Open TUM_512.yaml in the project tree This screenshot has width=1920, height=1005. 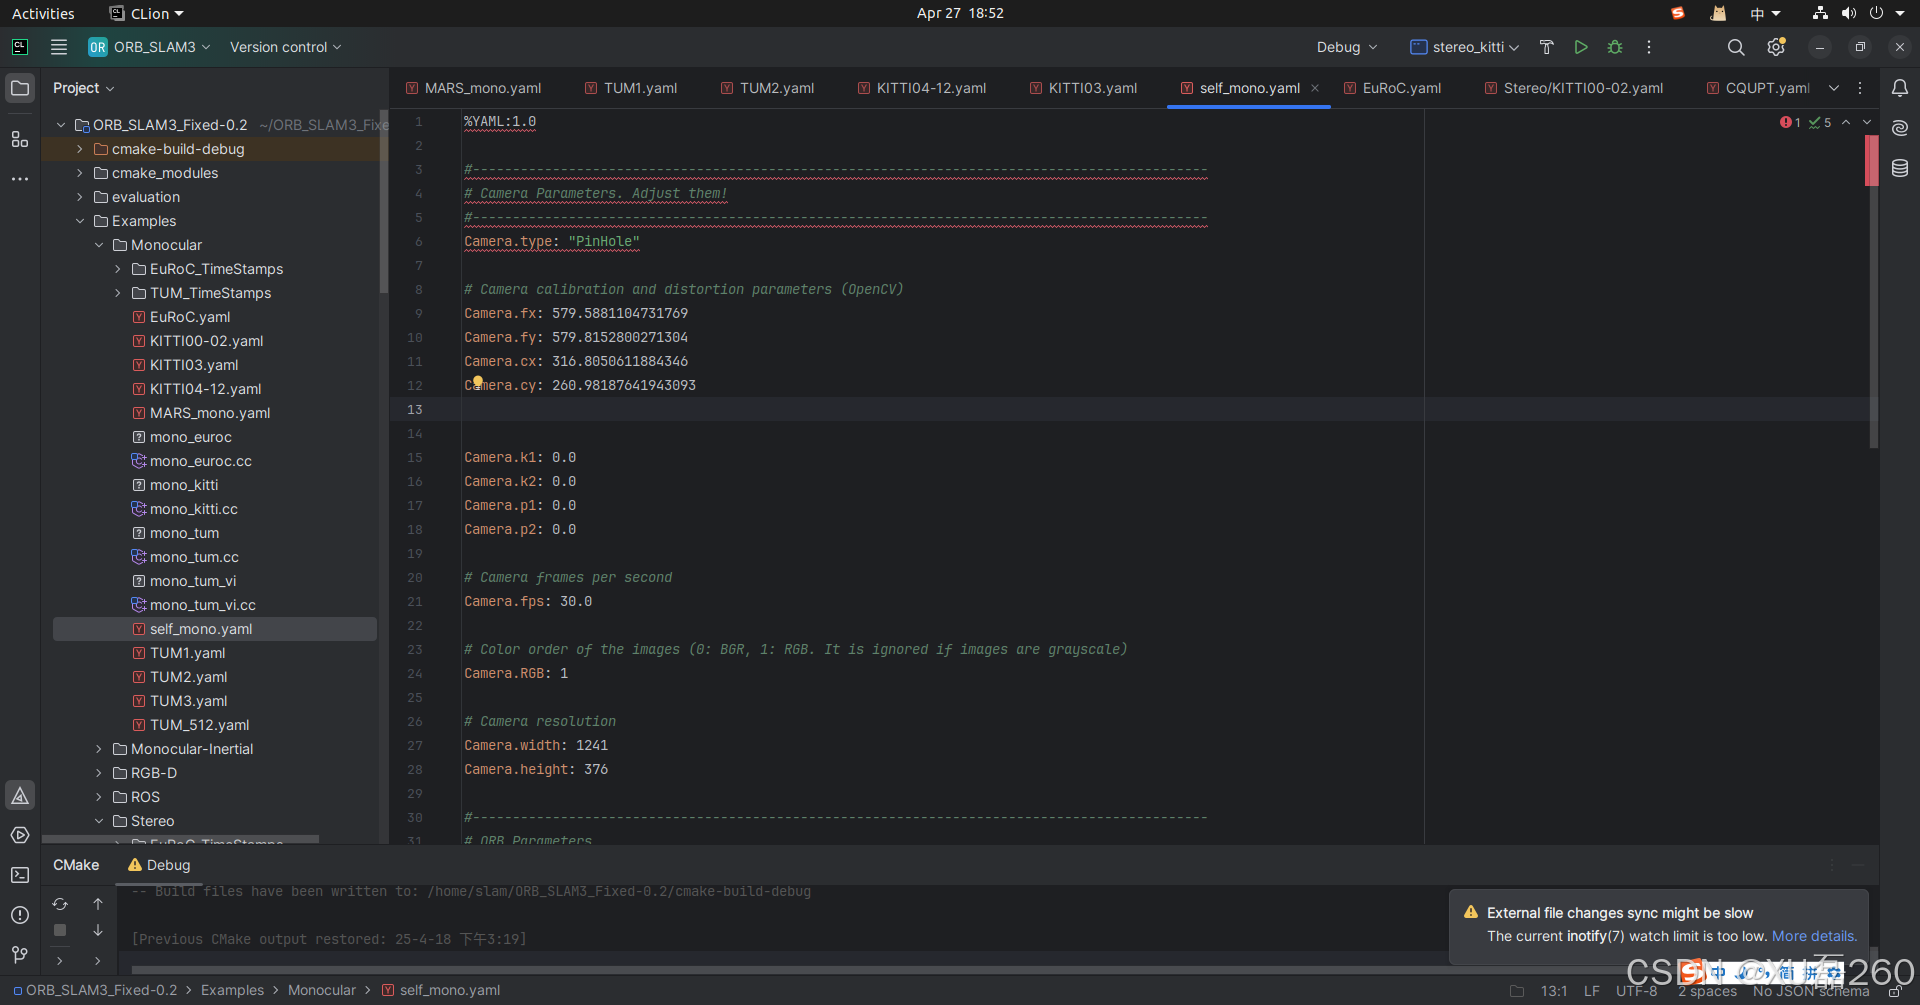(x=200, y=725)
